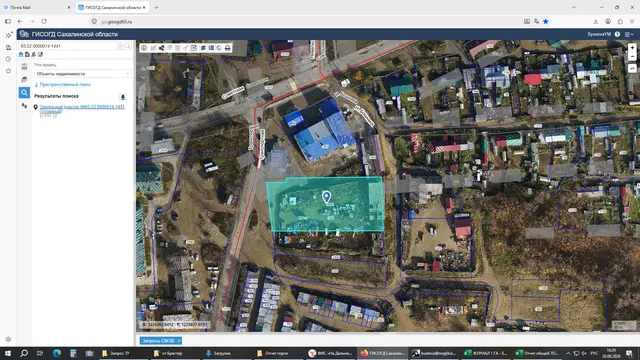Open Windows Start menu
This screenshot has height=360, width=640.
(x=8, y=353)
